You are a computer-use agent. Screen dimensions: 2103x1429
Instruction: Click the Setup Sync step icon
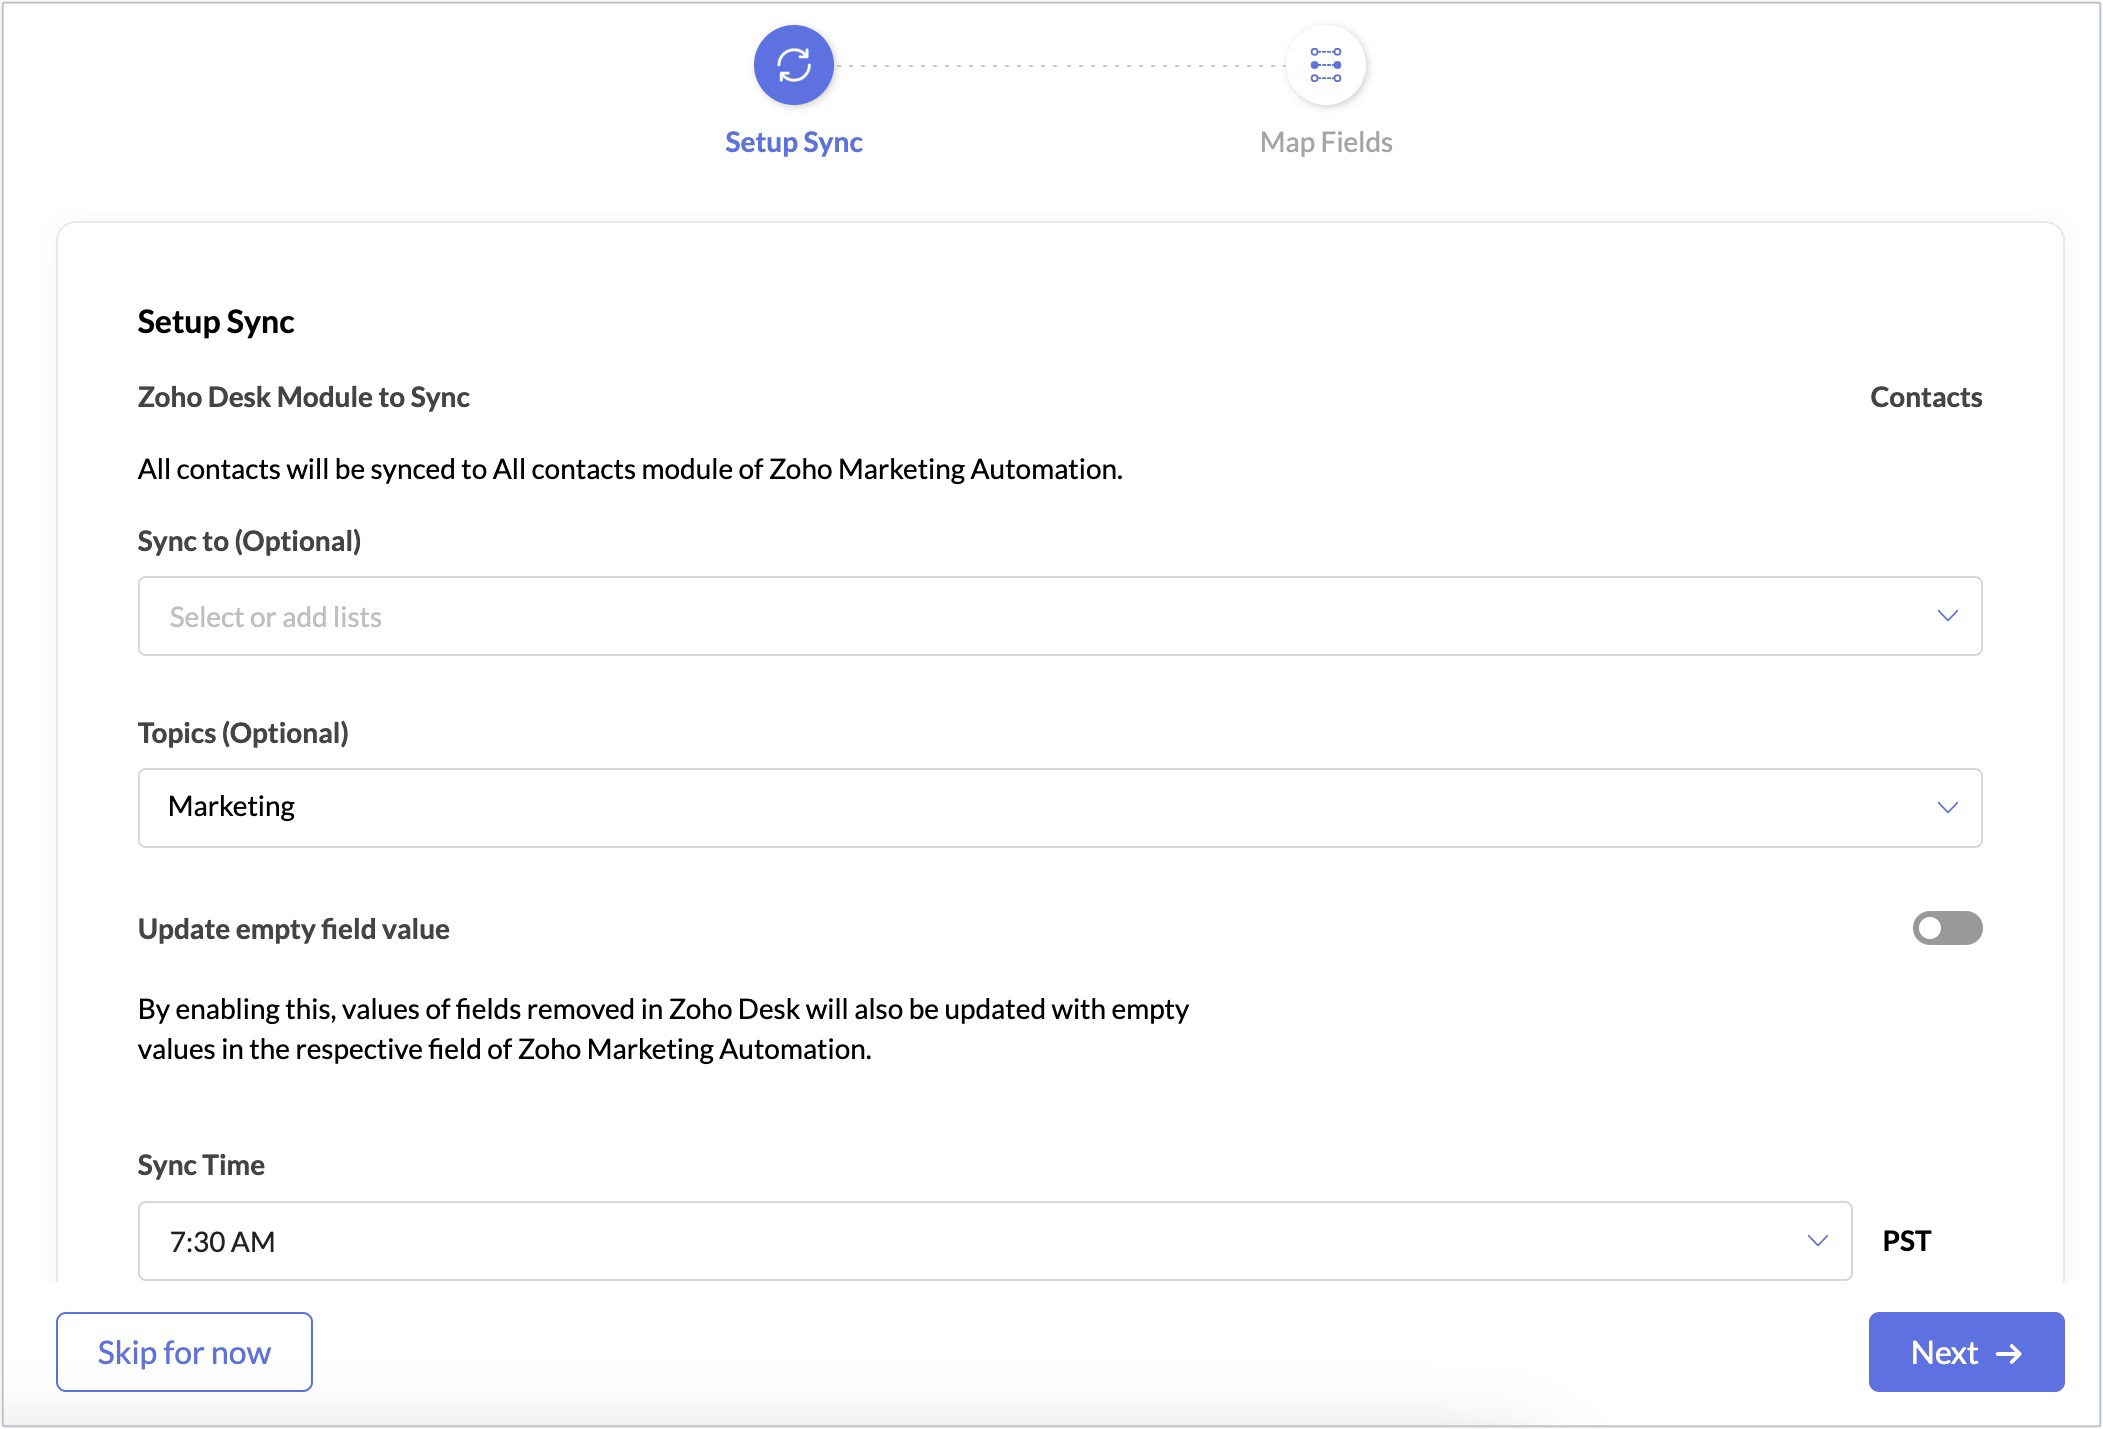pyautogui.click(x=794, y=65)
